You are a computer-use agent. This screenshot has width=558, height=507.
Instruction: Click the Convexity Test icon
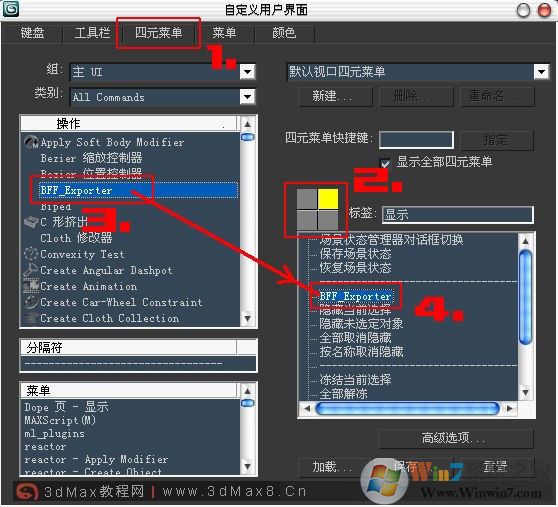(31, 254)
